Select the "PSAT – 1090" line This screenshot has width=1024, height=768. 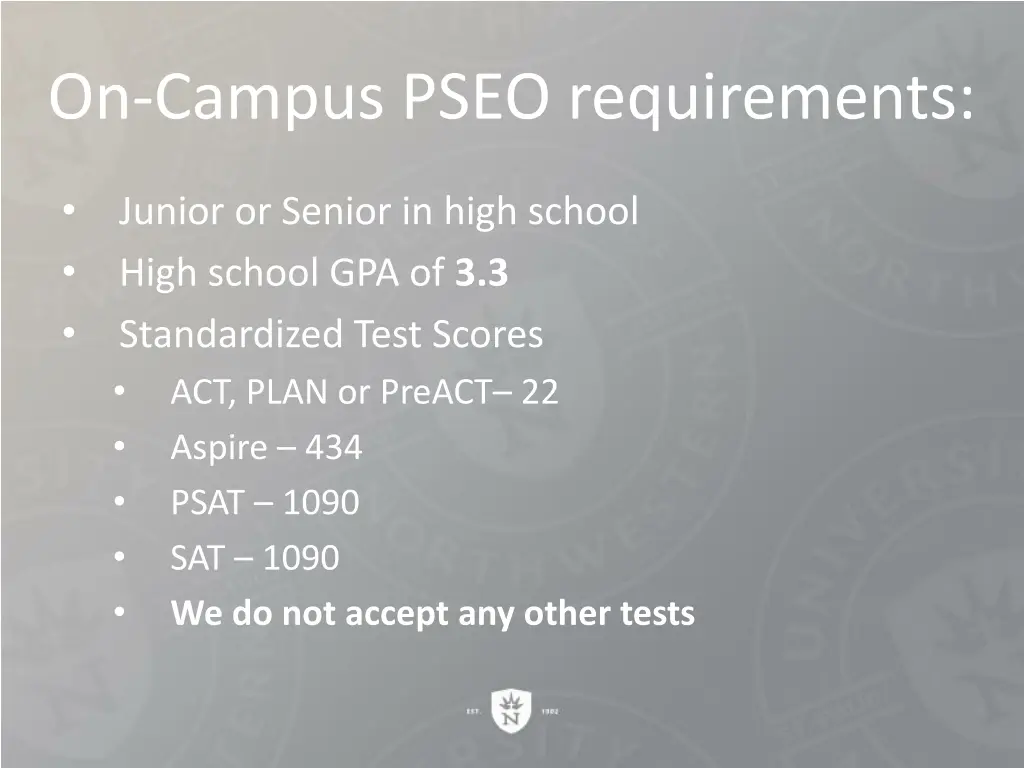pos(264,502)
